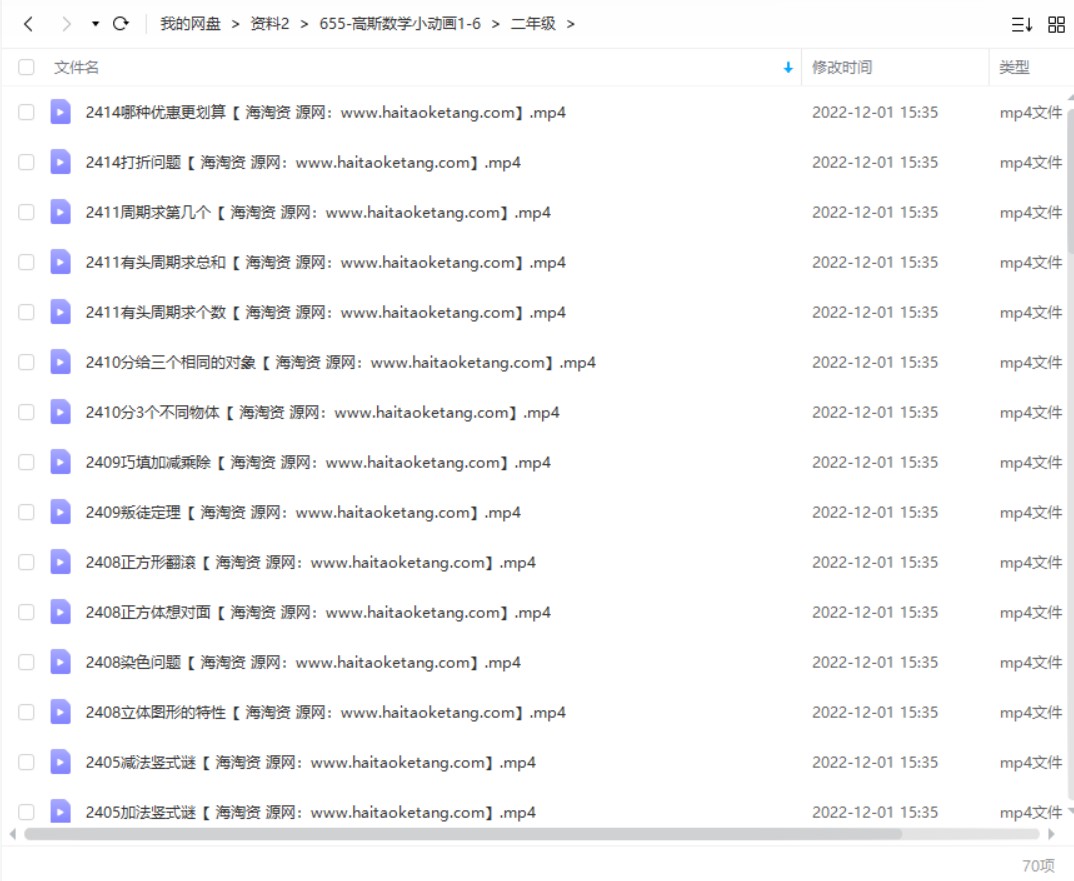Viewport: 1074px width, 881px height.
Task: Click video icon of 2405加法竖式谜
Action: [x=60, y=811]
